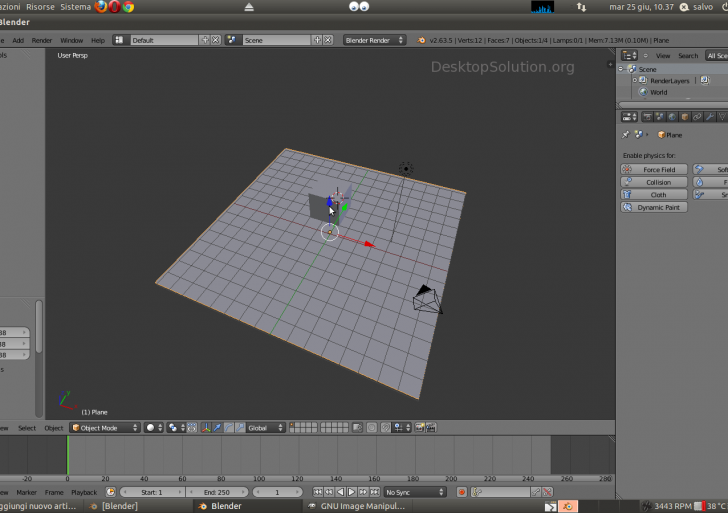
Task: Expand the RenderLayers tree item
Action: tap(634, 80)
